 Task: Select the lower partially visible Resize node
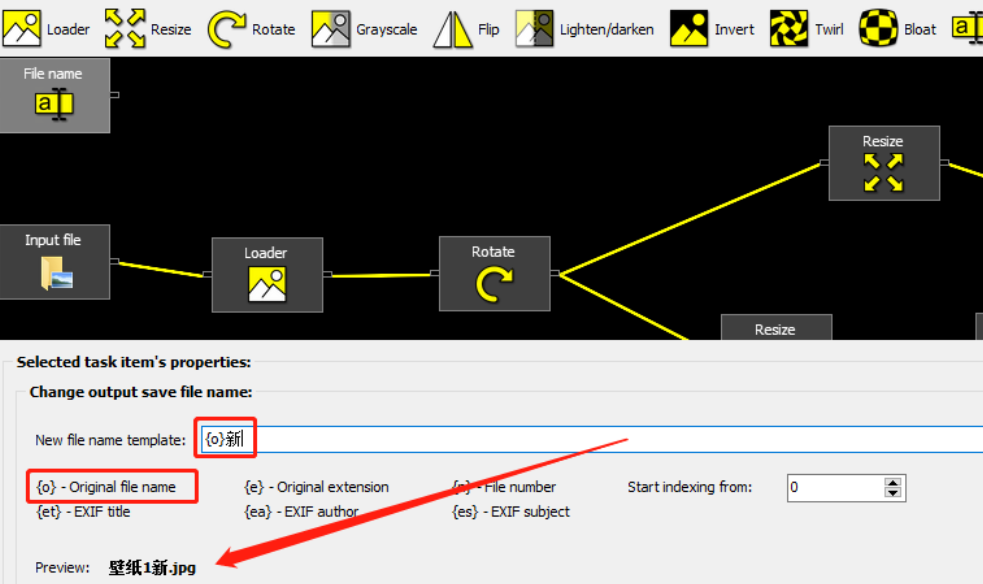(x=776, y=327)
